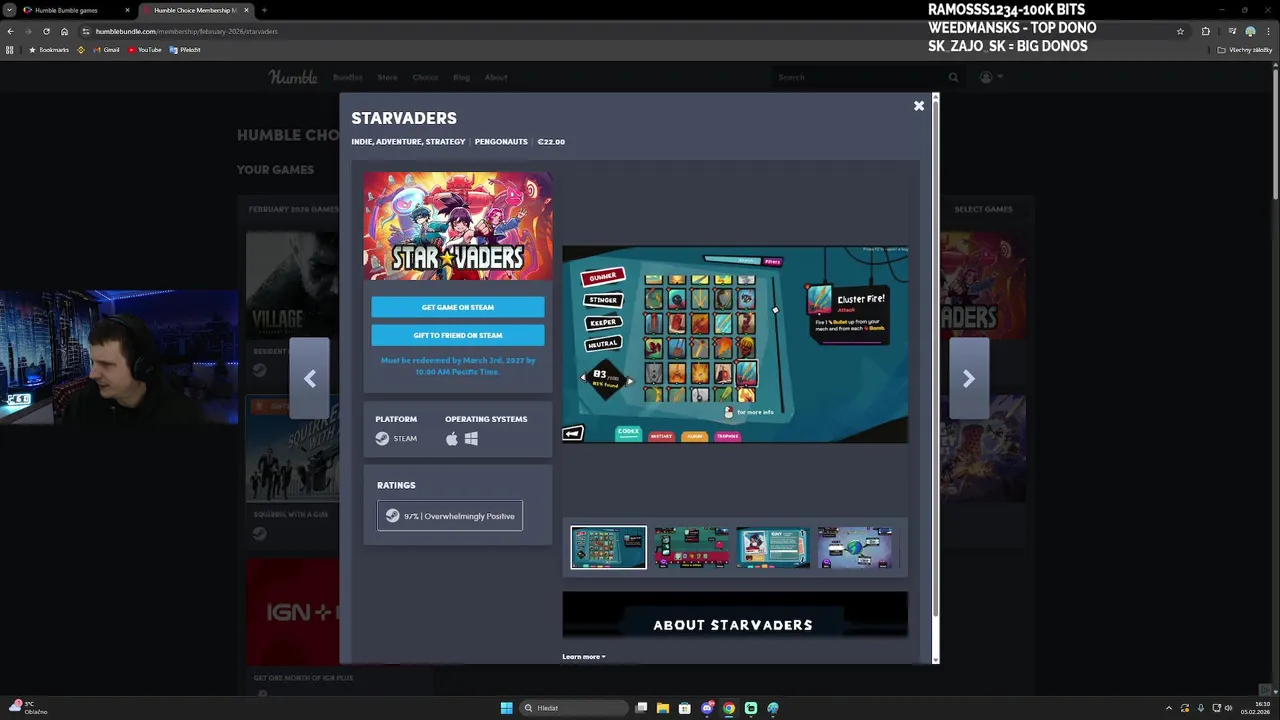This screenshot has height=720, width=1280.
Task: Open Discord from the taskbar
Action: [707, 708]
